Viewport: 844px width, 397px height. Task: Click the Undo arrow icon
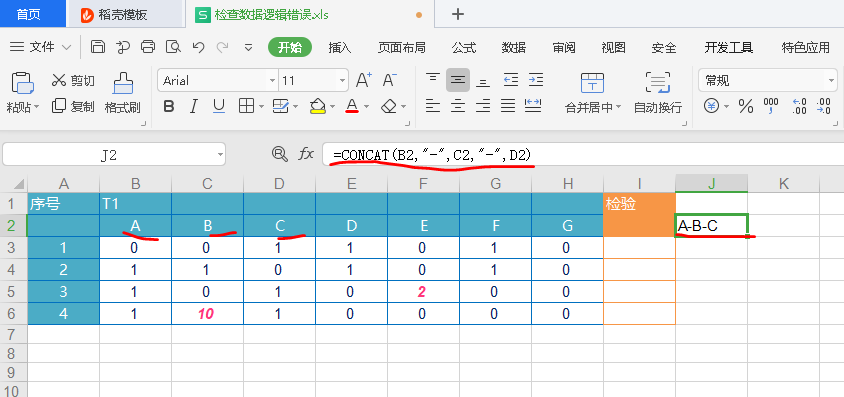pos(198,47)
